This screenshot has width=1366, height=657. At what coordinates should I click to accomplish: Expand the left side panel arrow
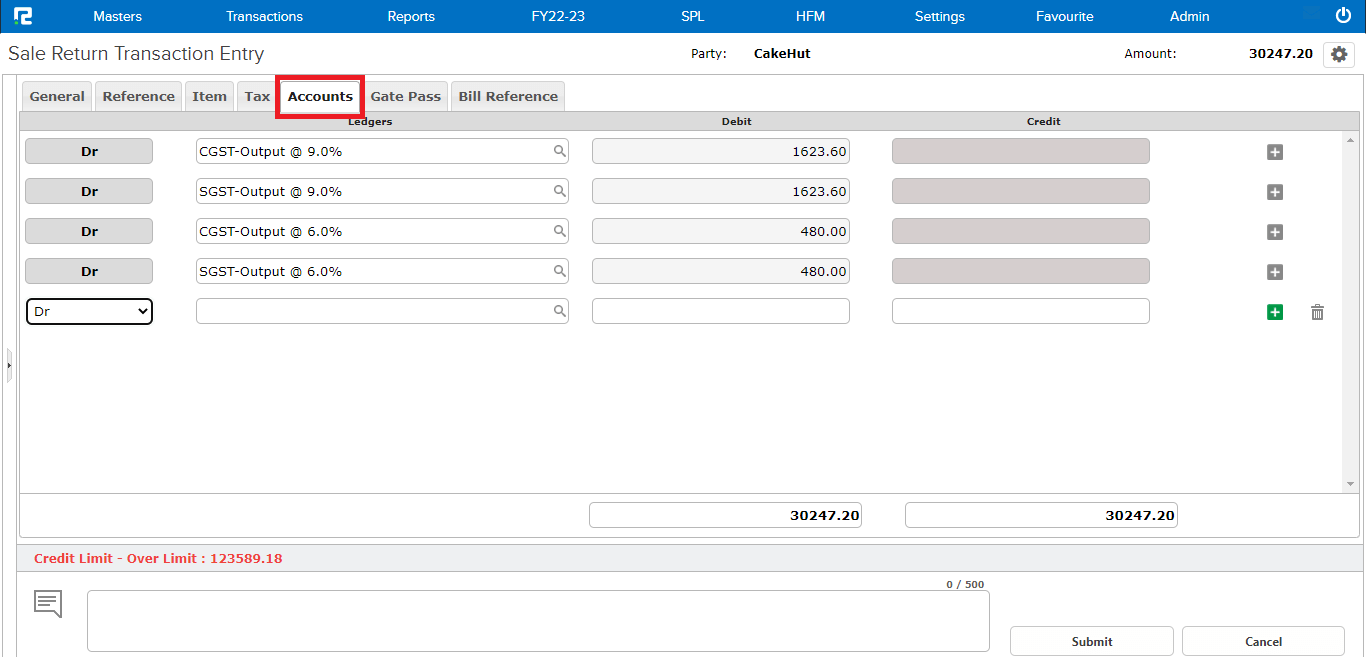[x=9, y=366]
